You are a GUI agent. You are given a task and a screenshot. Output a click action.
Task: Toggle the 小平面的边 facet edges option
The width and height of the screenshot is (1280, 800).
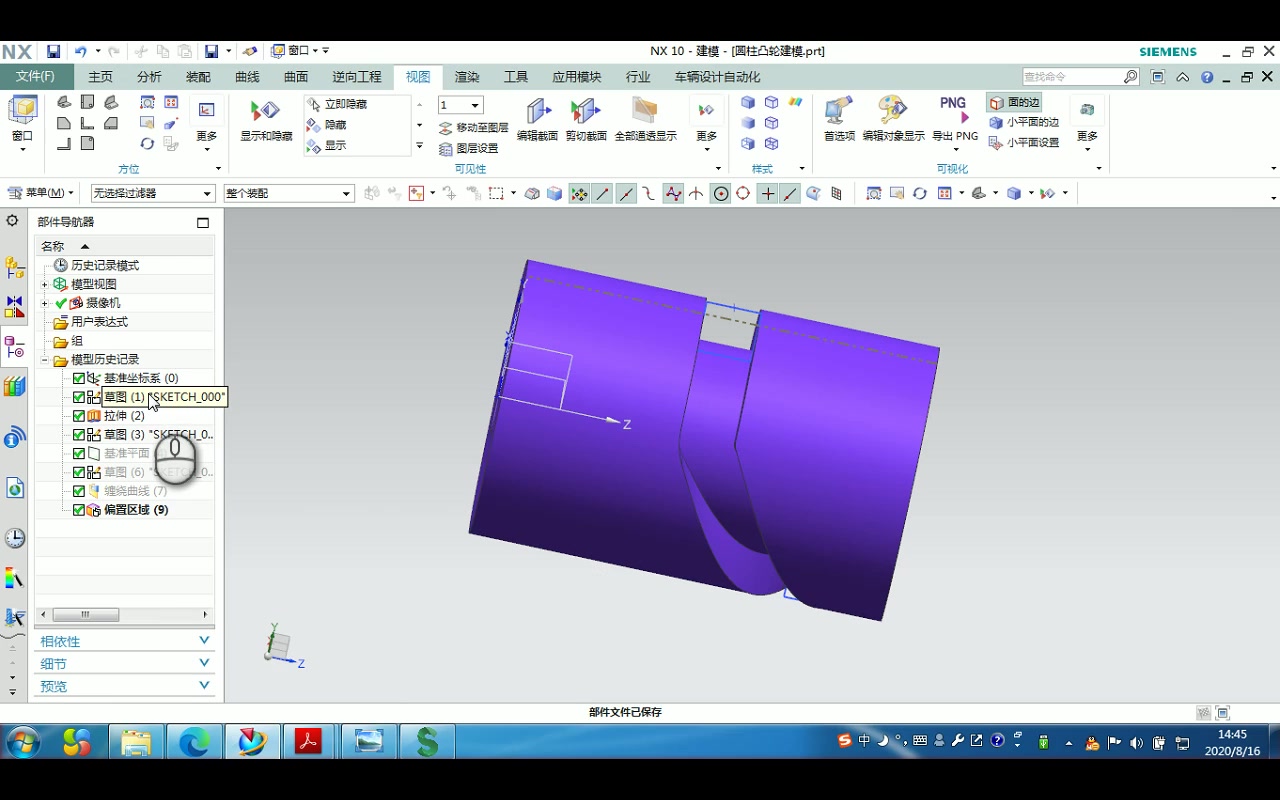coord(1023,122)
